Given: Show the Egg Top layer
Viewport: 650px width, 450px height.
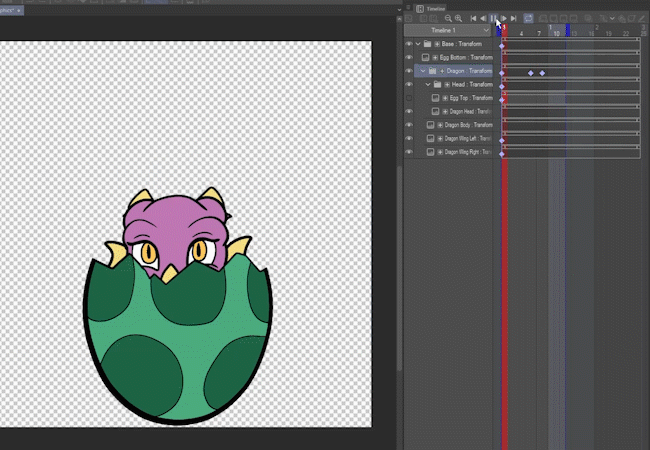Looking at the screenshot, I should point(409,98).
